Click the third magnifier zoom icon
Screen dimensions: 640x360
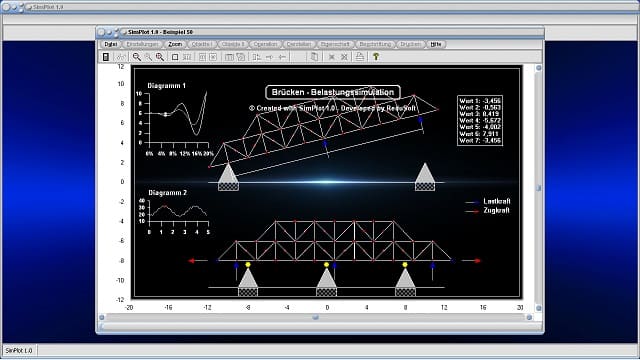(160, 57)
